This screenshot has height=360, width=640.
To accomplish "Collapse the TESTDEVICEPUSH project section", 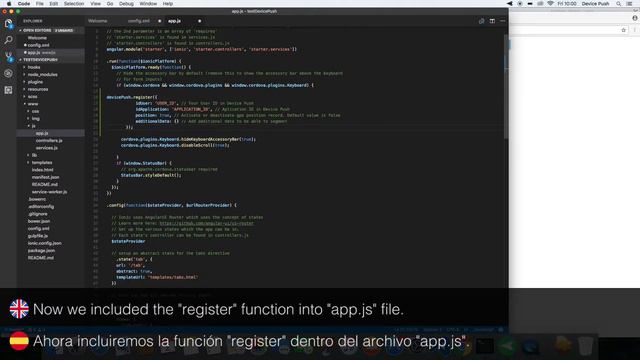I will click(x=51, y=60).
